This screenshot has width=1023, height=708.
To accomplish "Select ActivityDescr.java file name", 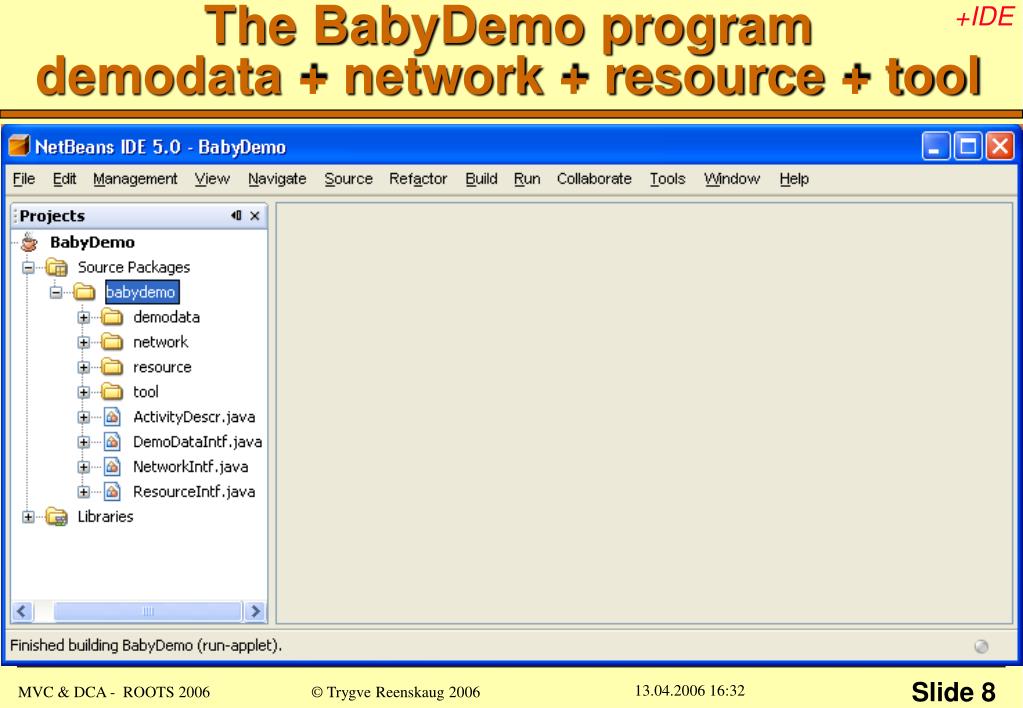I will point(194,417).
